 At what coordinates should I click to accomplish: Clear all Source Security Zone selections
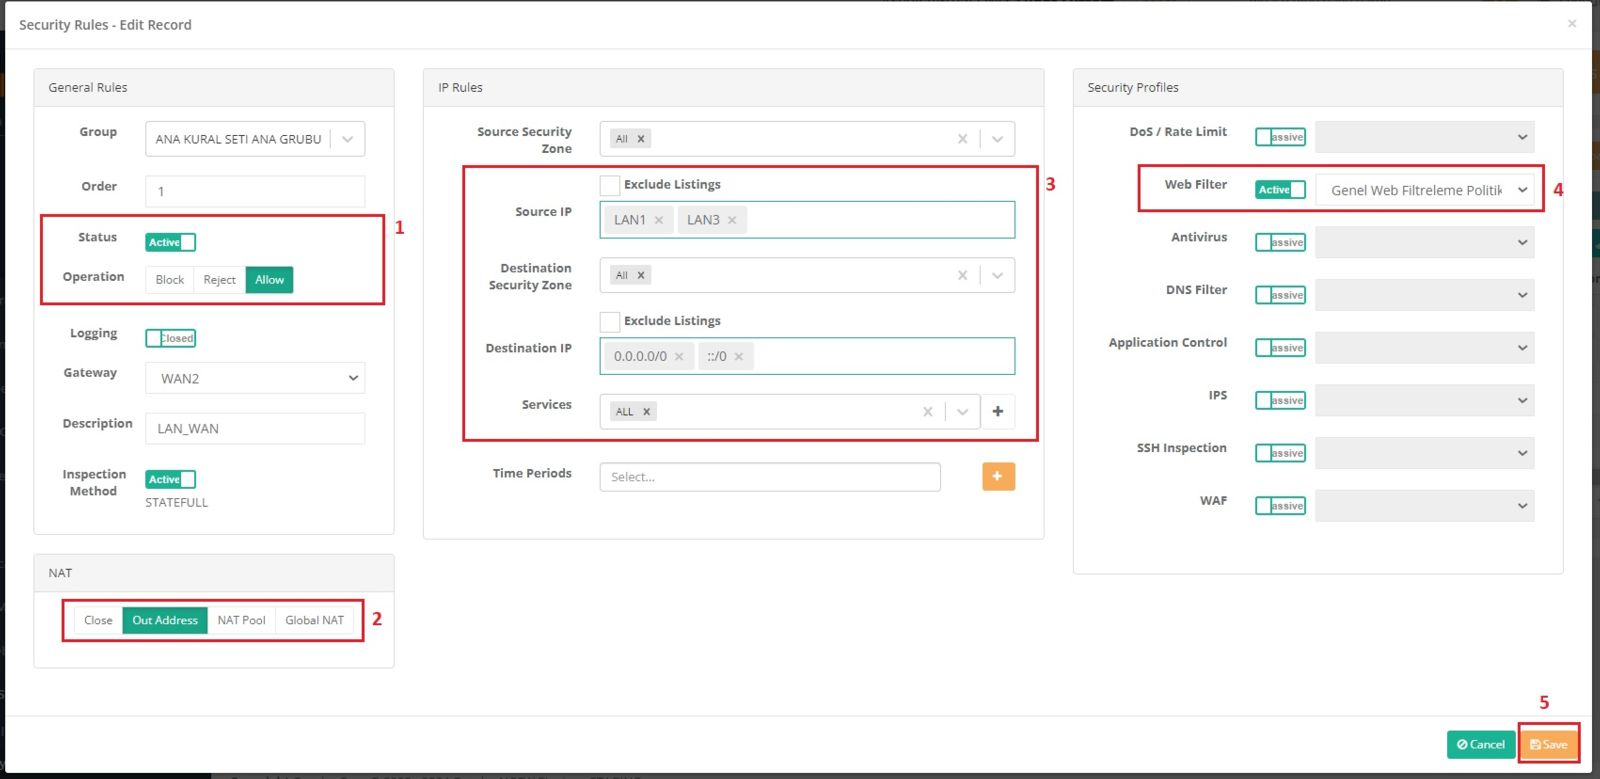(962, 139)
